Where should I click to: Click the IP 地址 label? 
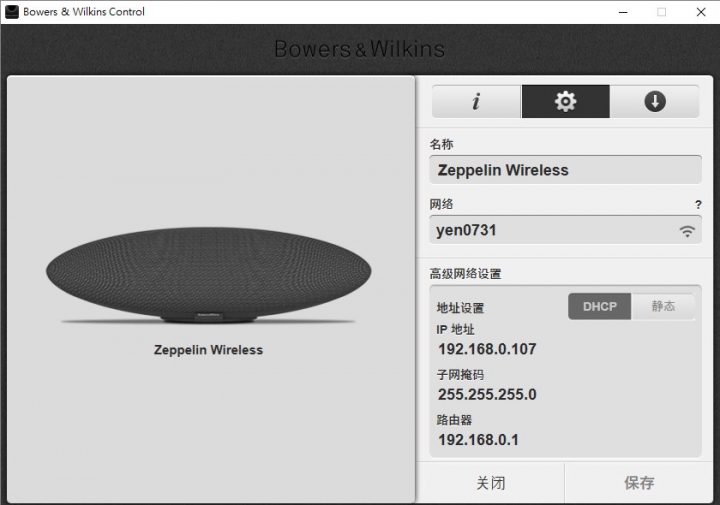click(x=455, y=330)
